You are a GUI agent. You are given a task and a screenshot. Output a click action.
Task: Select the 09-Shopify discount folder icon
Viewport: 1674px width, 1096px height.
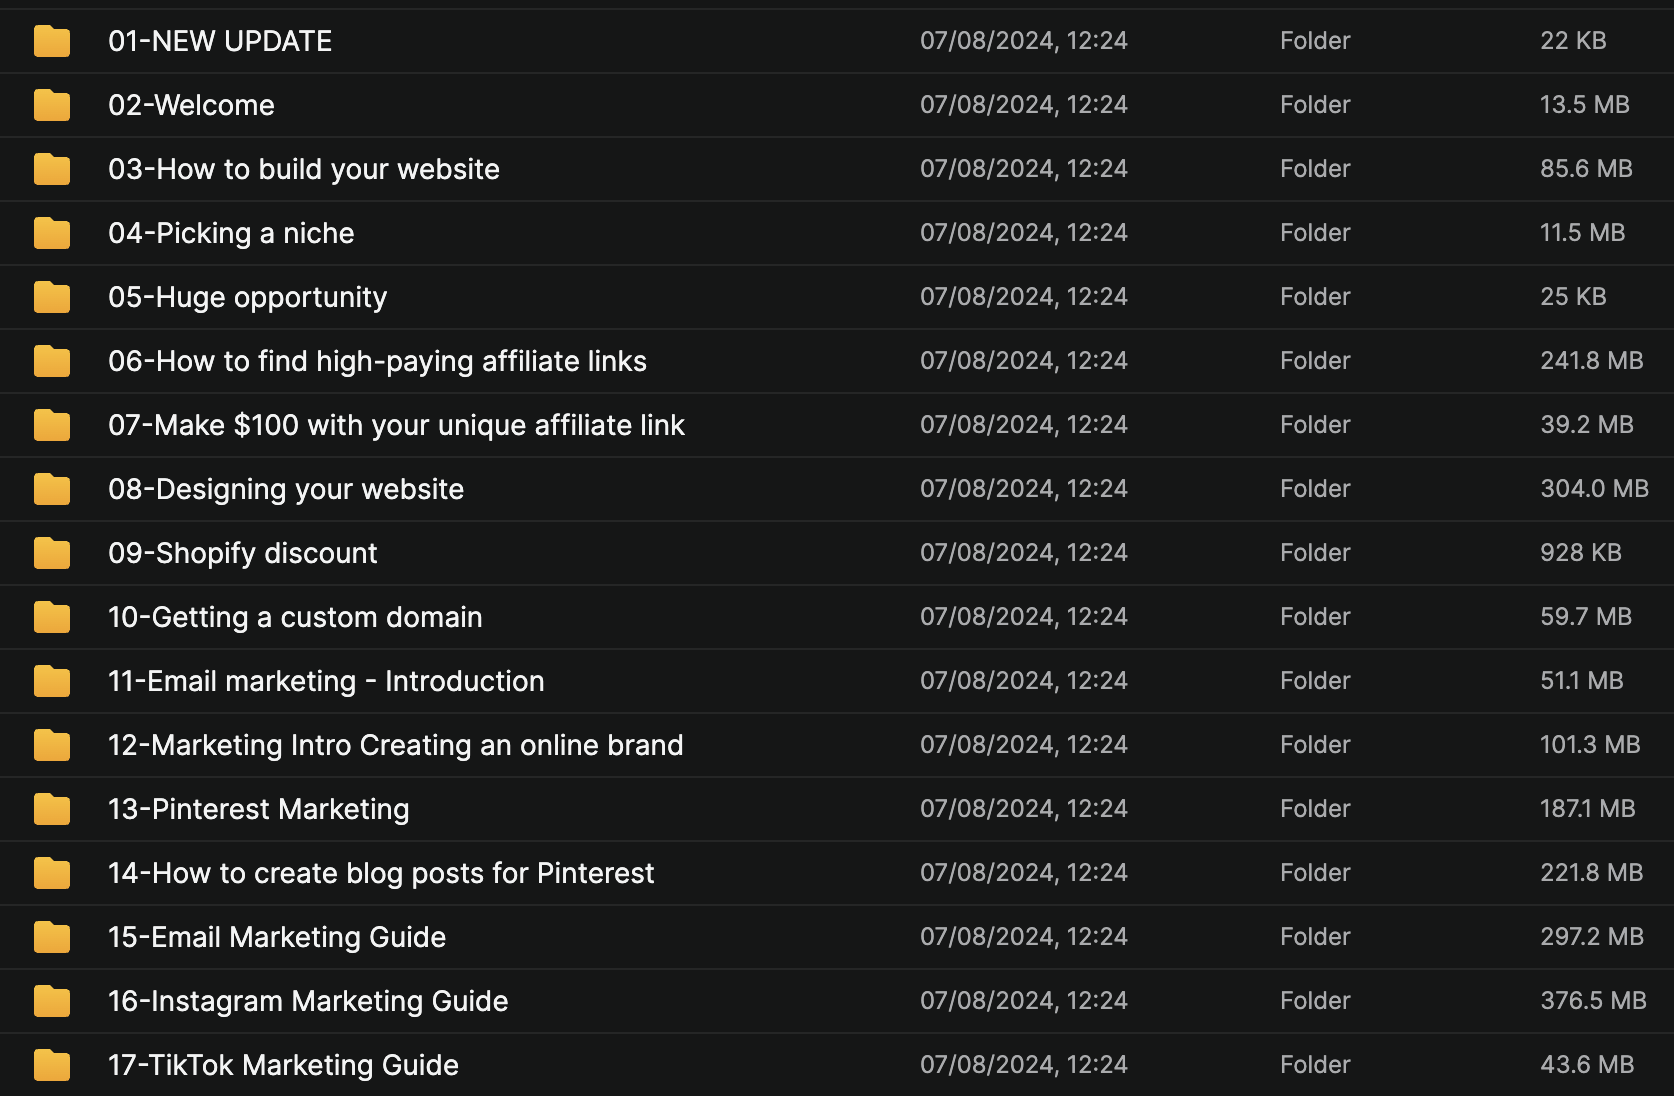tap(52, 553)
